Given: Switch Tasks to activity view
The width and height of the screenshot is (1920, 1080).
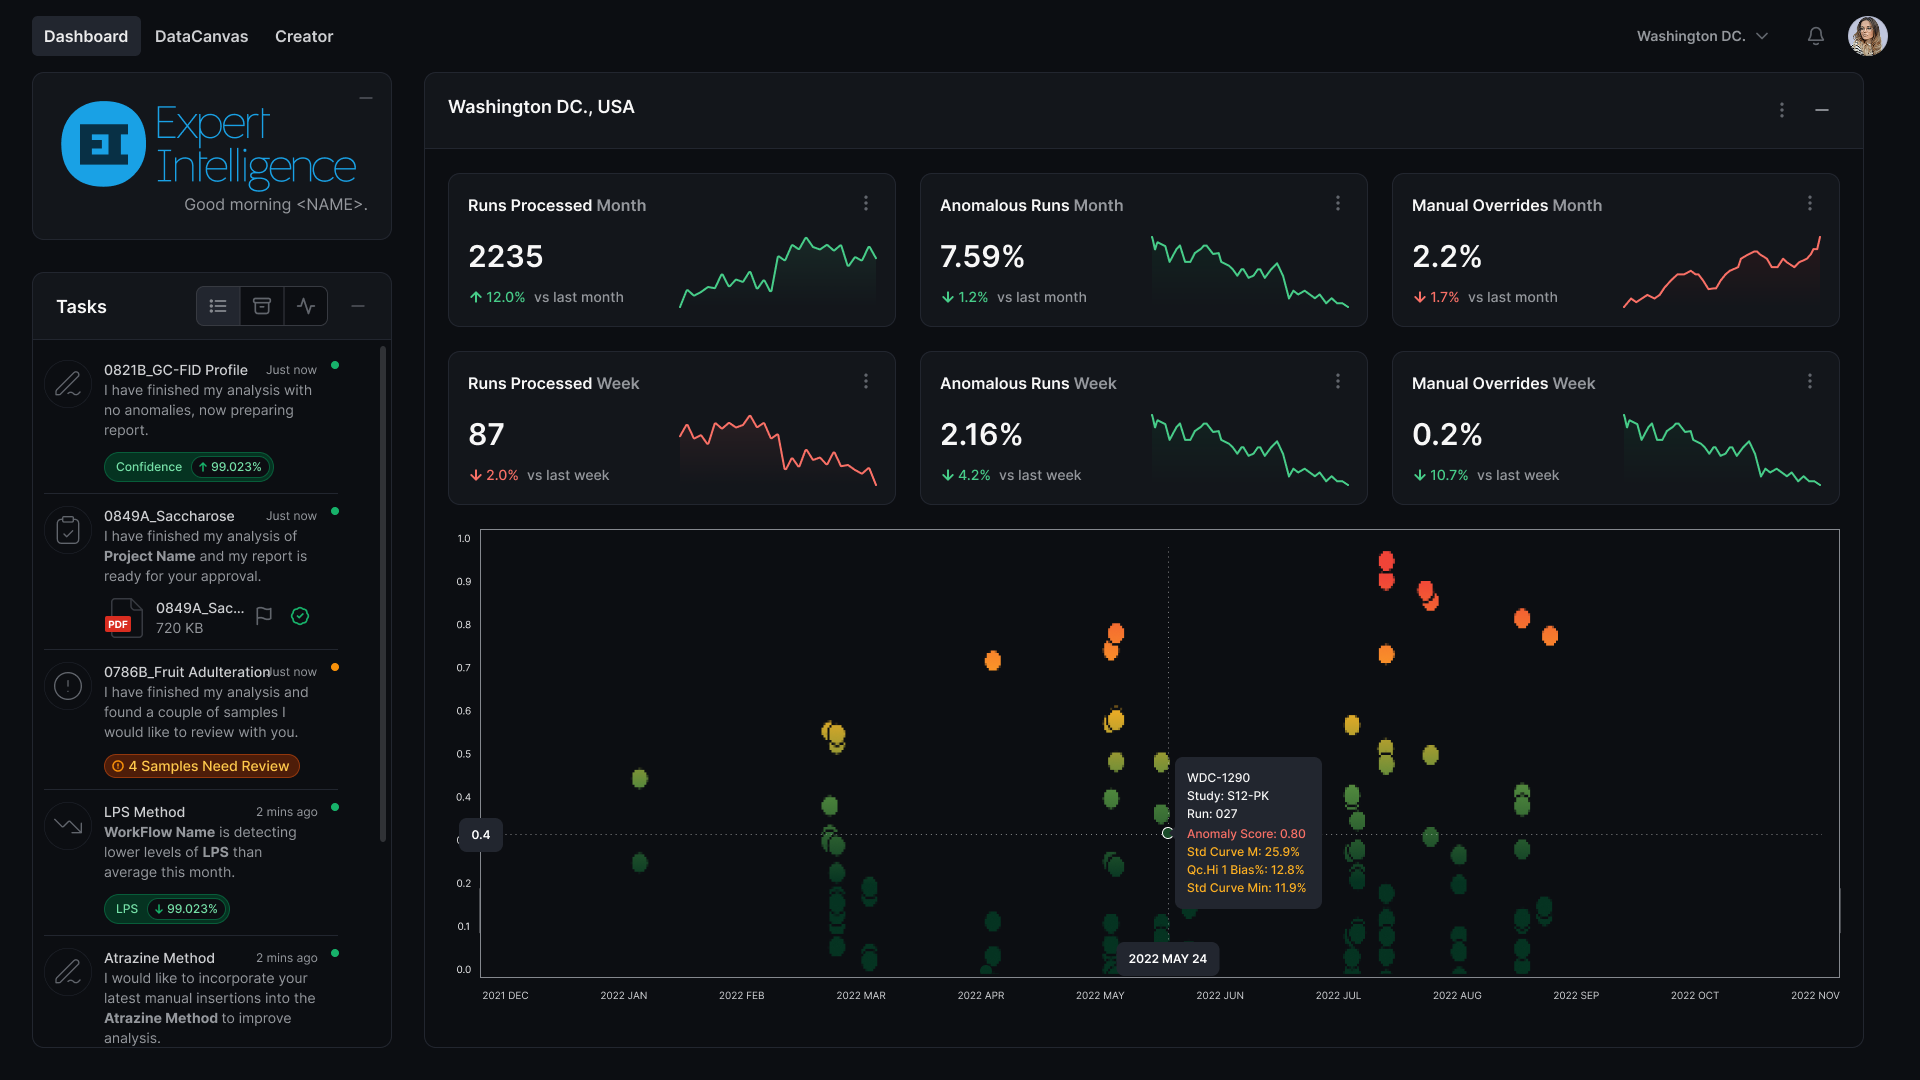Looking at the screenshot, I should coord(306,306).
